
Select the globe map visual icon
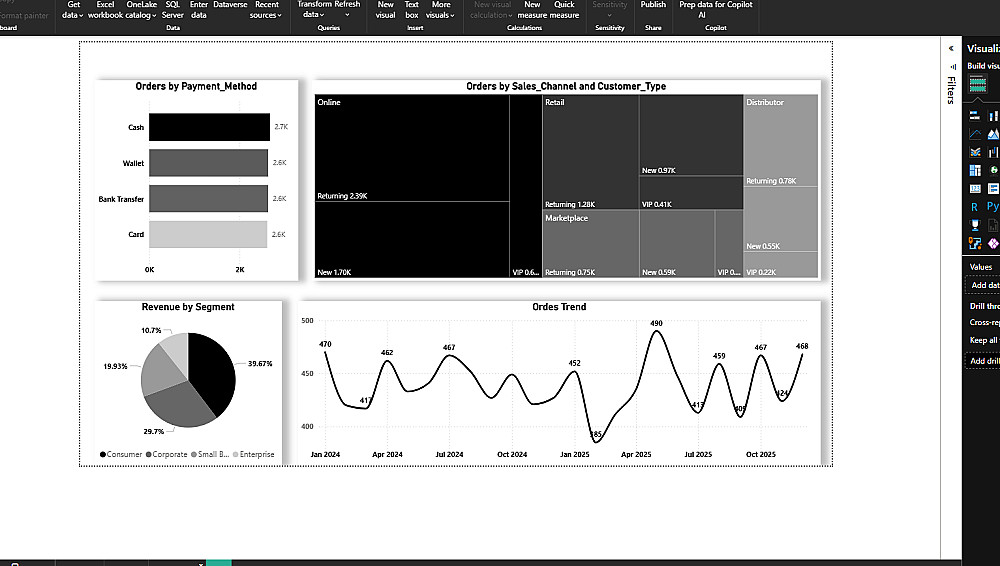(x=993, y=170)
